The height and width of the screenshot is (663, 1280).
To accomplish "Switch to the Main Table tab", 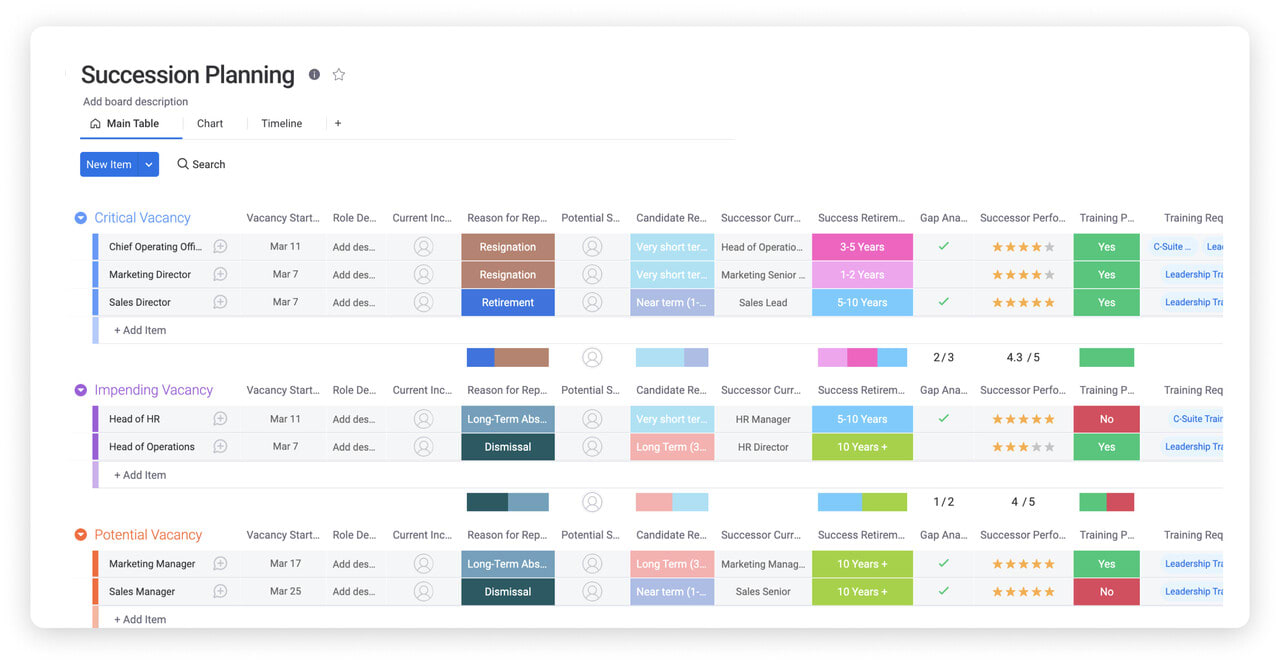I will [x=124, y=124].
